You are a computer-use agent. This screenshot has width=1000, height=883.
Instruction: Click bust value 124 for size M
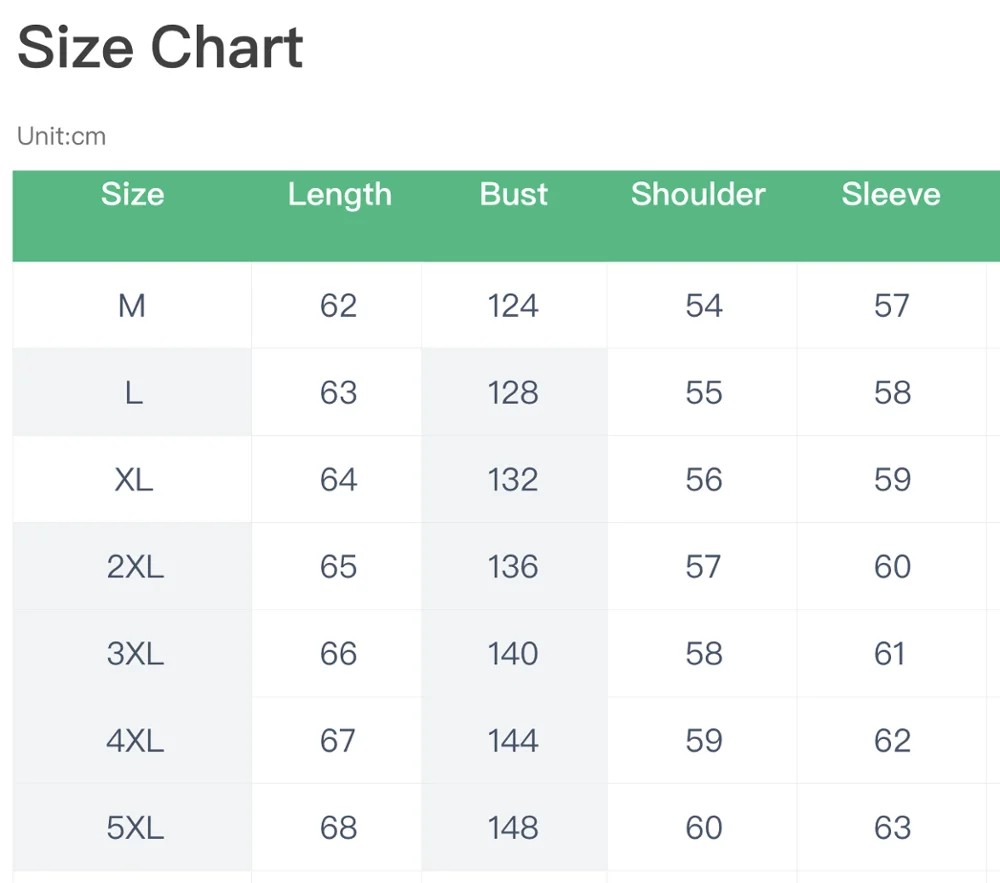coord(513,305)
